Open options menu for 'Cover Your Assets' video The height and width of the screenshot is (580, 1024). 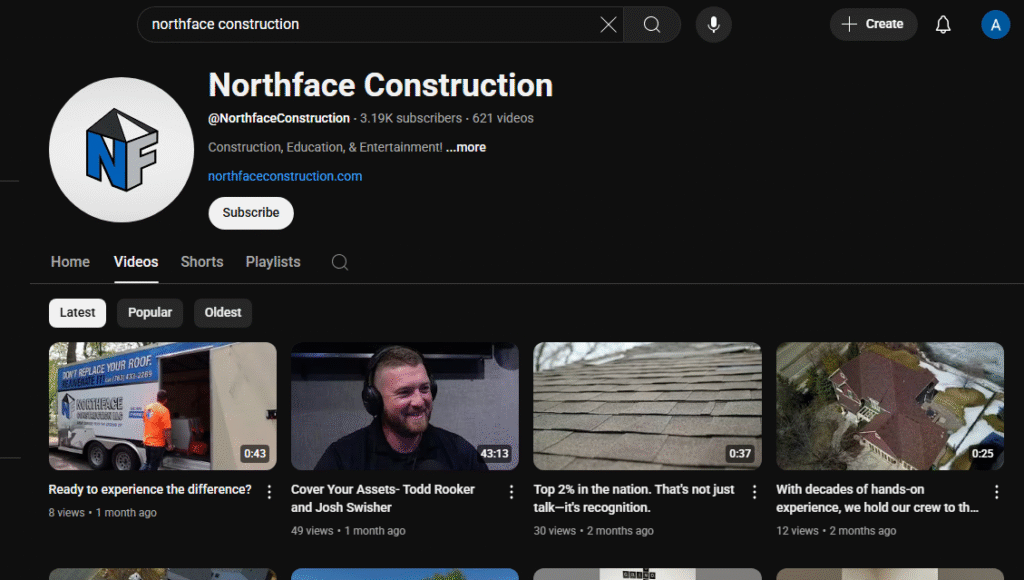[x=511, y=491]
